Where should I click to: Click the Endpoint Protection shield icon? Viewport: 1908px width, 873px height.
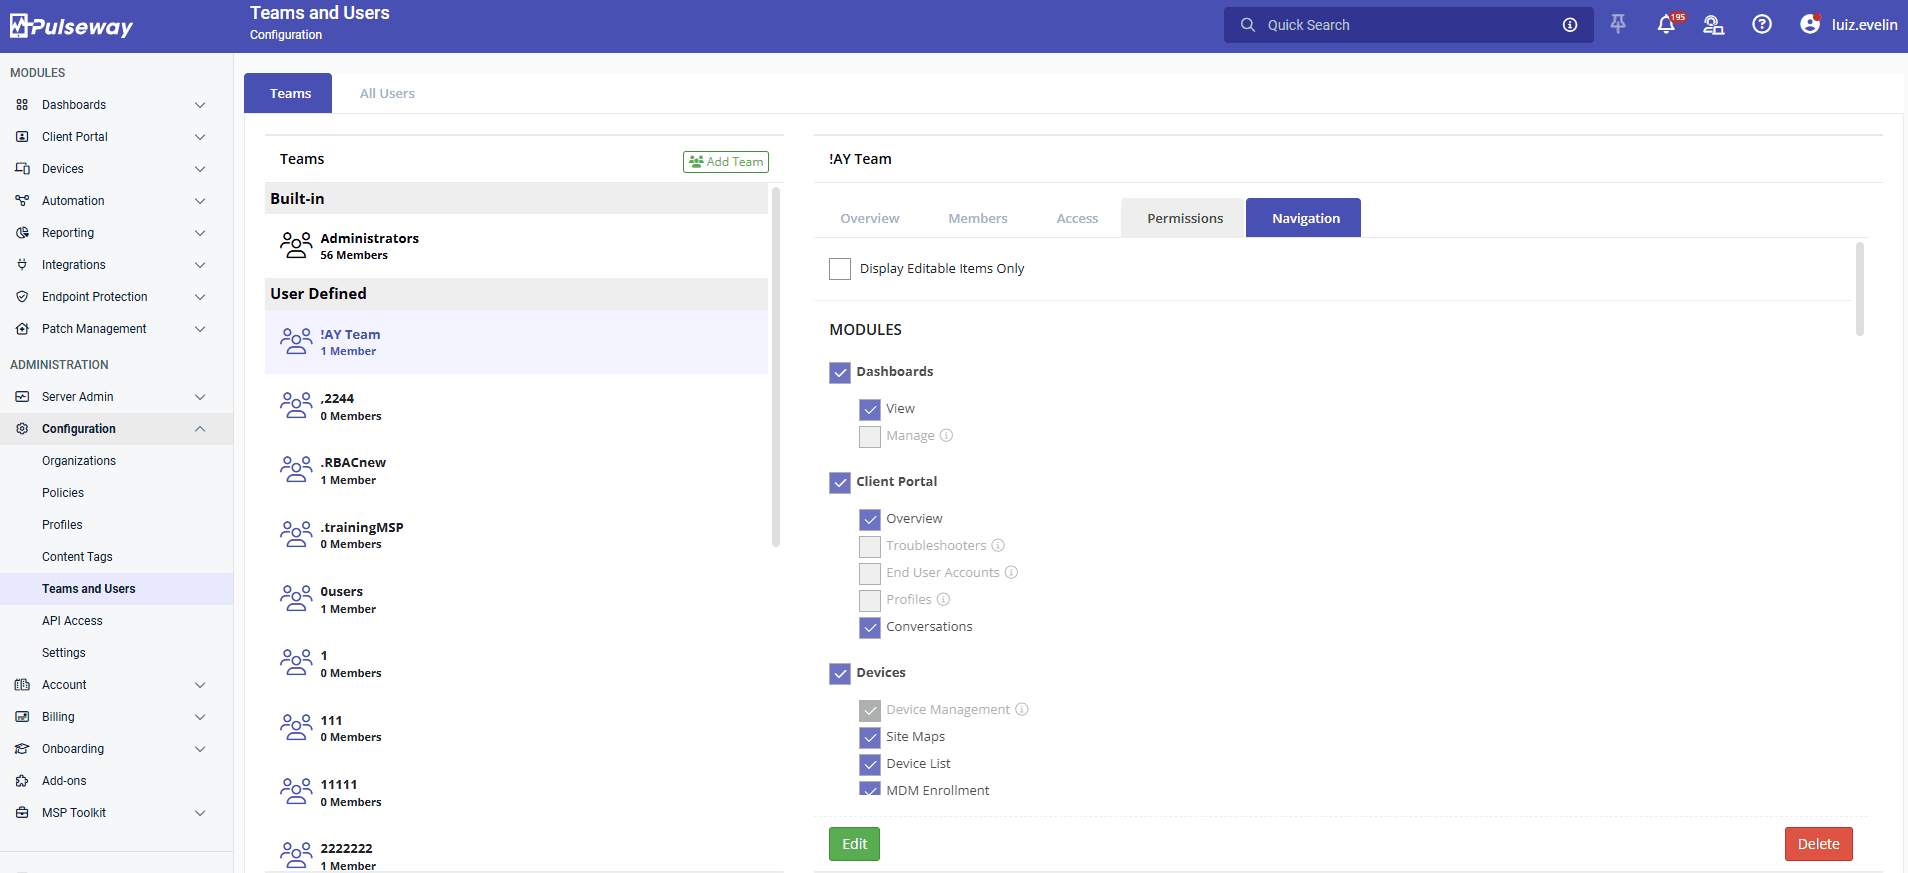[x=22, y=297]
